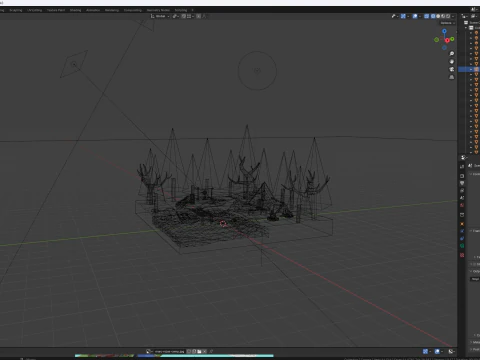Click the 3D cursor in the viewport
Screen dimensions: 480x360
tap(223, 224)
